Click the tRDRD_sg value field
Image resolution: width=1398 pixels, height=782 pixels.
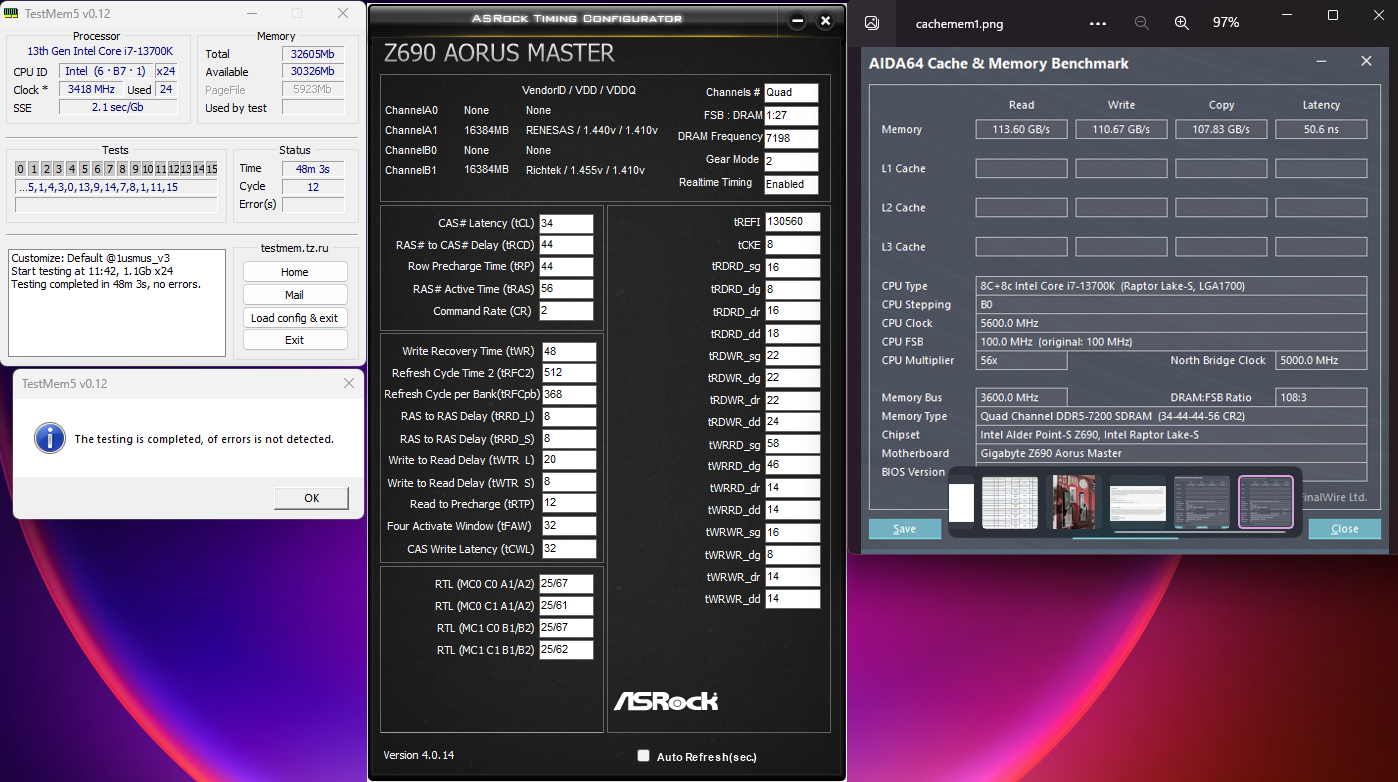792,268
